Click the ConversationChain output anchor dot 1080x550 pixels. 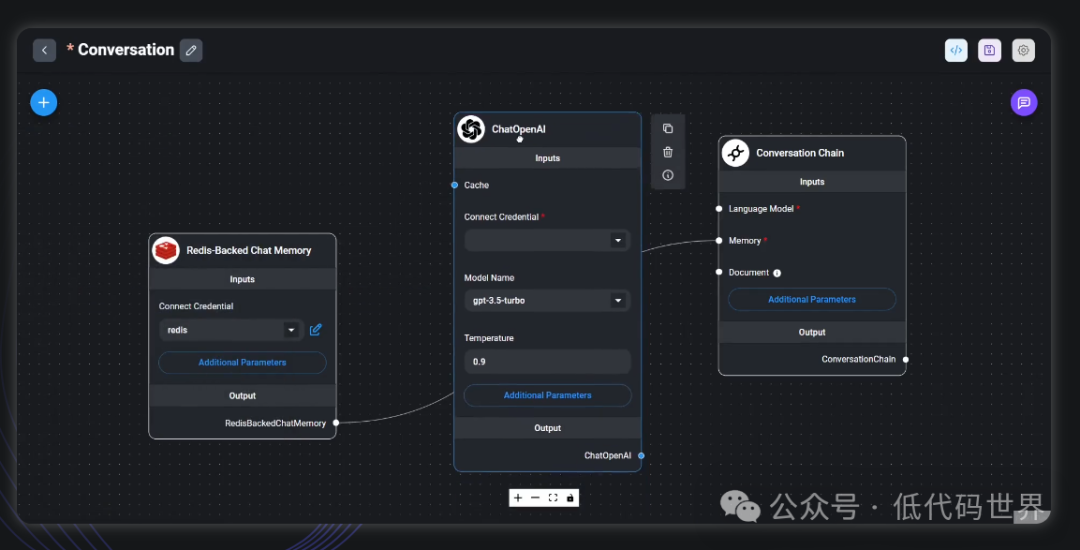point(906,359)
